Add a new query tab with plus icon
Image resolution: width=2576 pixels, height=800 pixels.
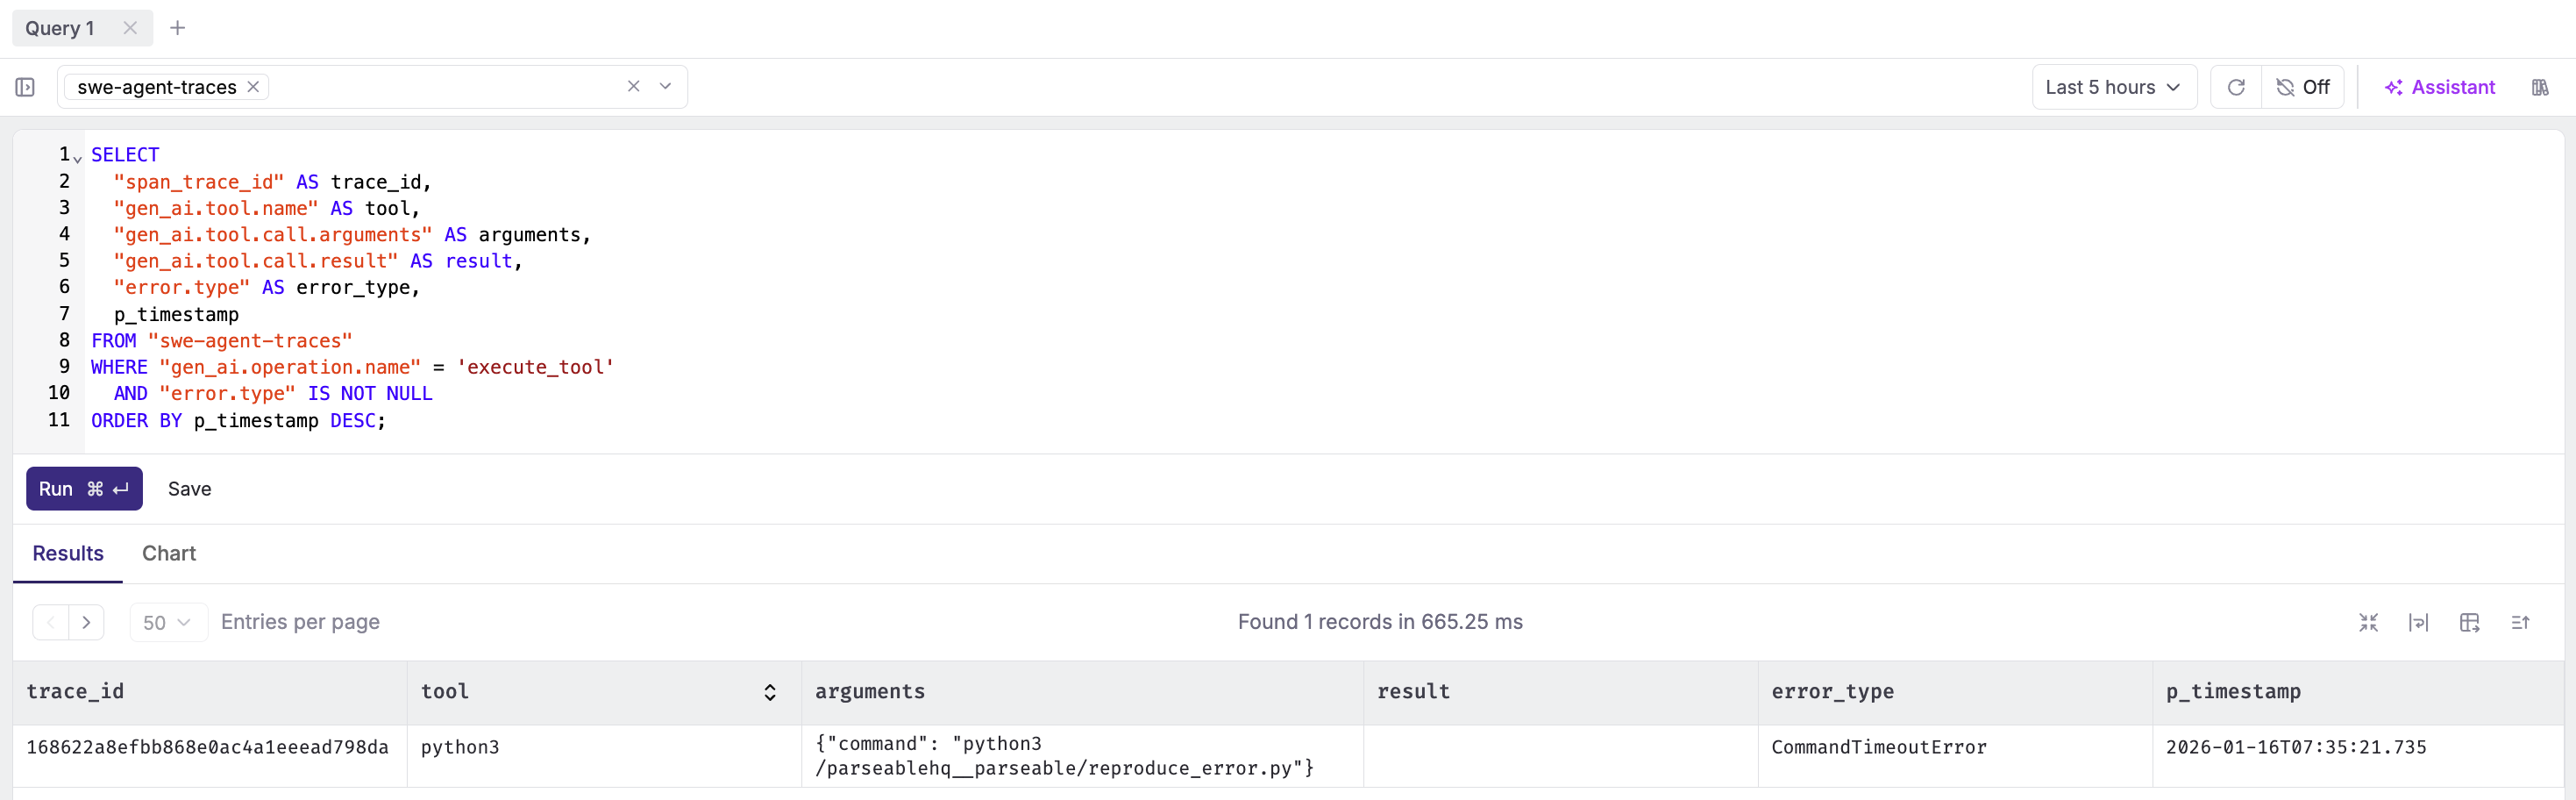pos(177,28)
